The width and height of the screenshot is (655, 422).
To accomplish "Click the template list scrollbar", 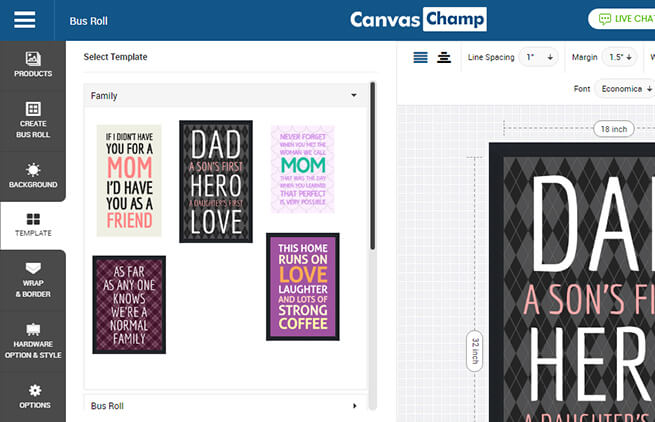I will [x=373, y=165].
